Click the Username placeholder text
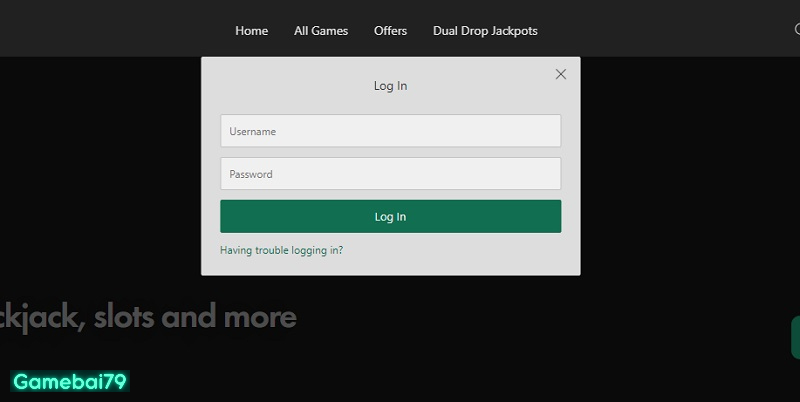Screen dimensions: 800x402 (252, 131)
